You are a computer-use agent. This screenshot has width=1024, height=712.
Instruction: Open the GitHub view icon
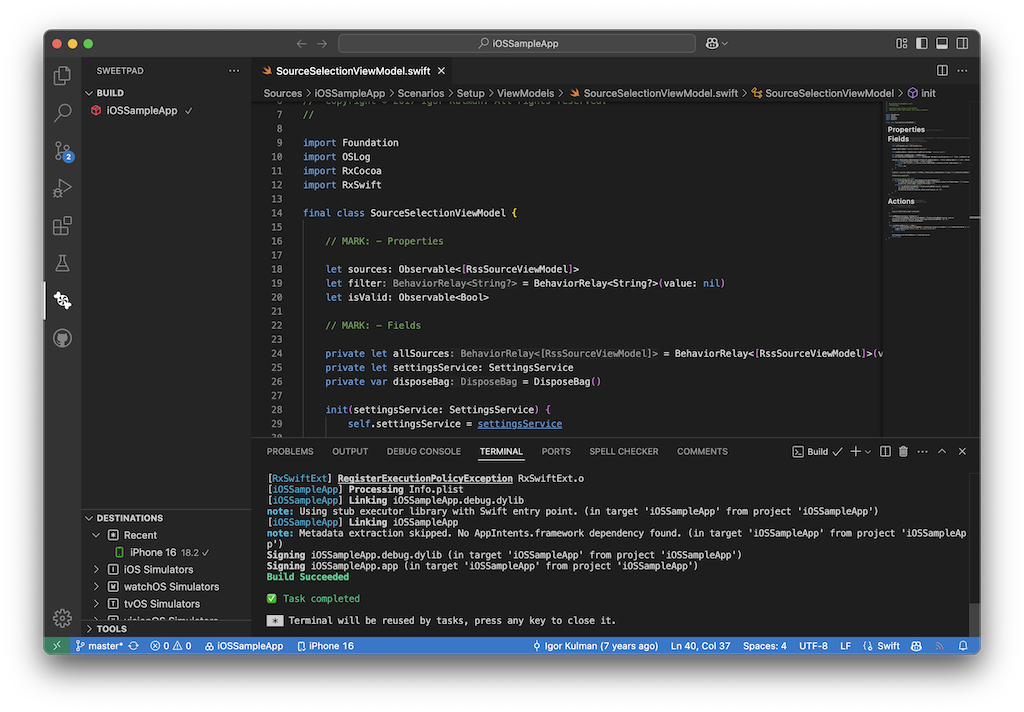[62, 338]
